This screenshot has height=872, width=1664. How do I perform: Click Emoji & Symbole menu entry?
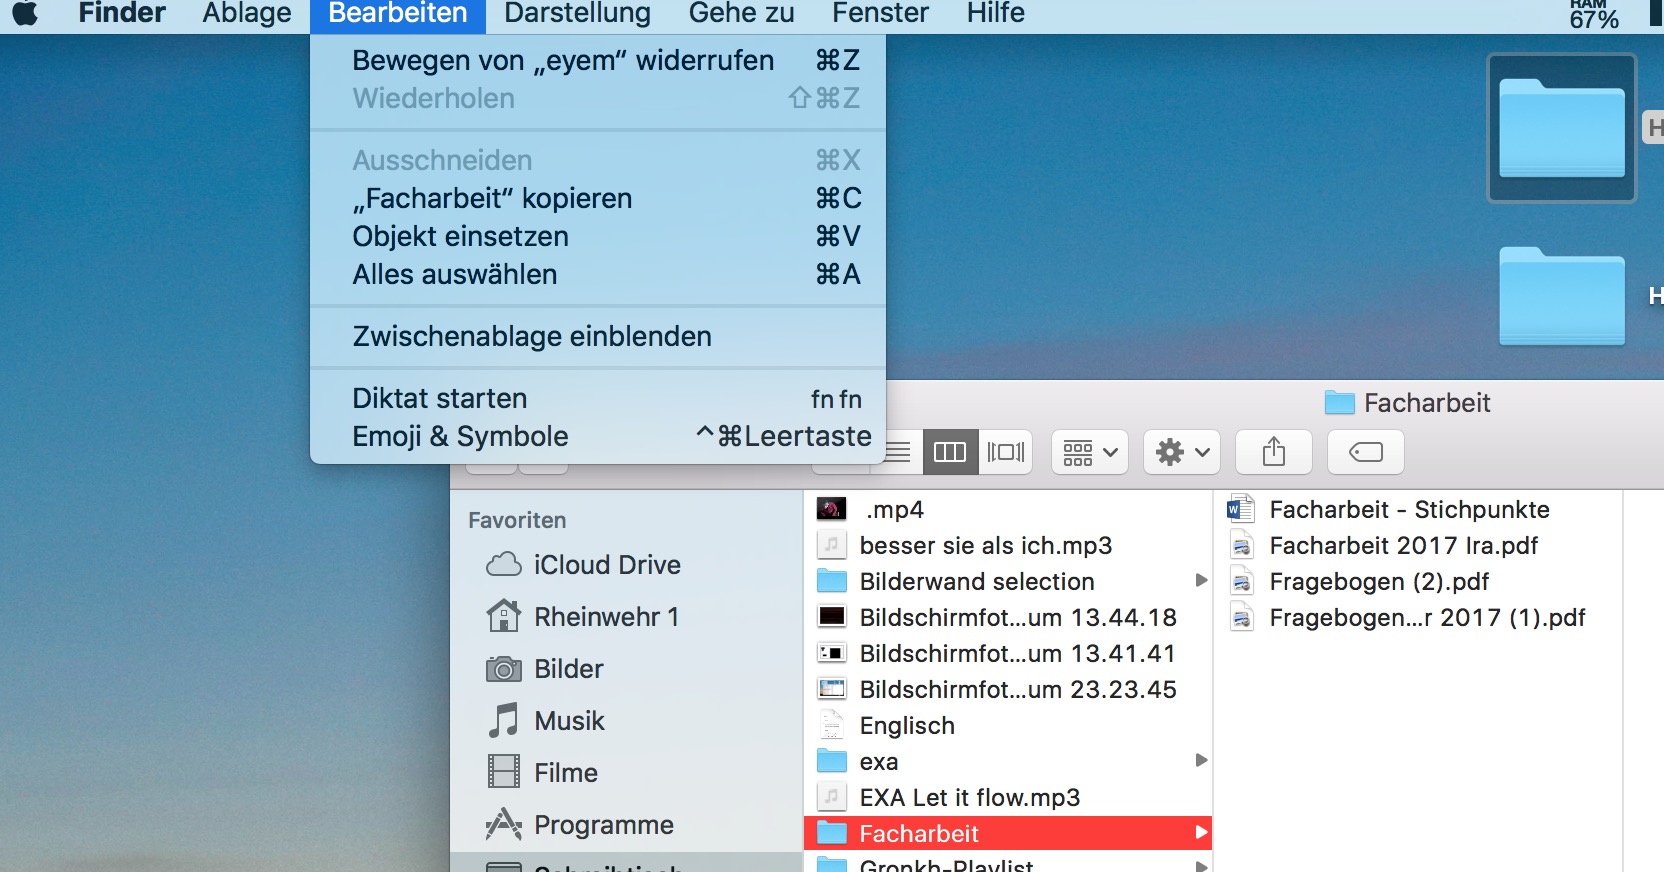pyautogui.click(x=460, y=437)
